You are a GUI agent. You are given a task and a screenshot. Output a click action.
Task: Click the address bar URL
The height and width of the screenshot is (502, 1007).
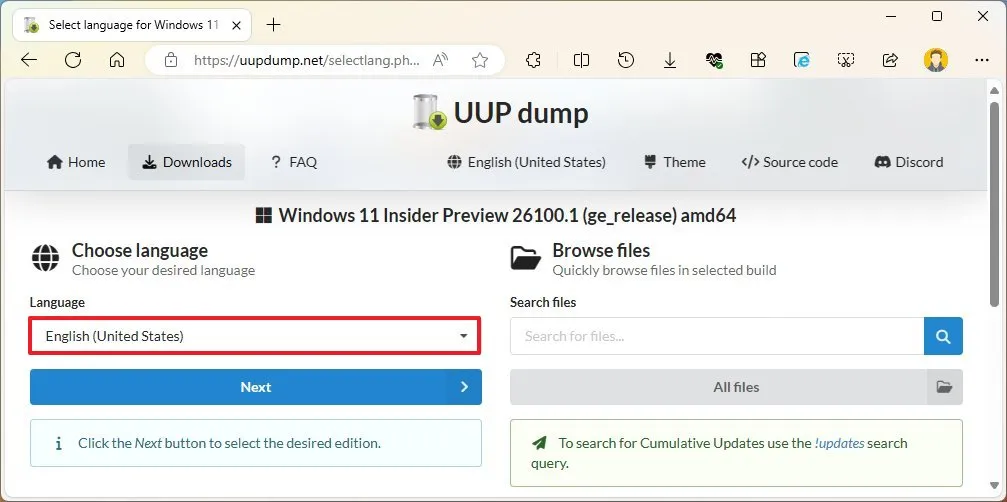pyautogui.click(x=307, y=60)
